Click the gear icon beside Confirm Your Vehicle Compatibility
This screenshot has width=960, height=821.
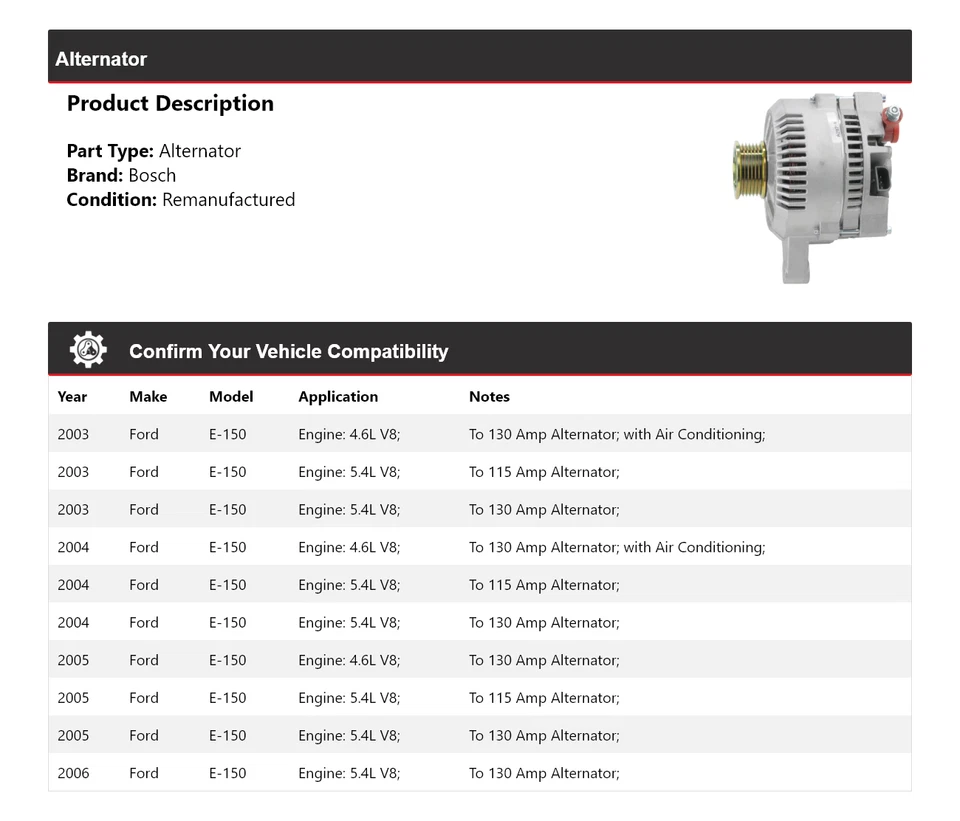point(88,350)
